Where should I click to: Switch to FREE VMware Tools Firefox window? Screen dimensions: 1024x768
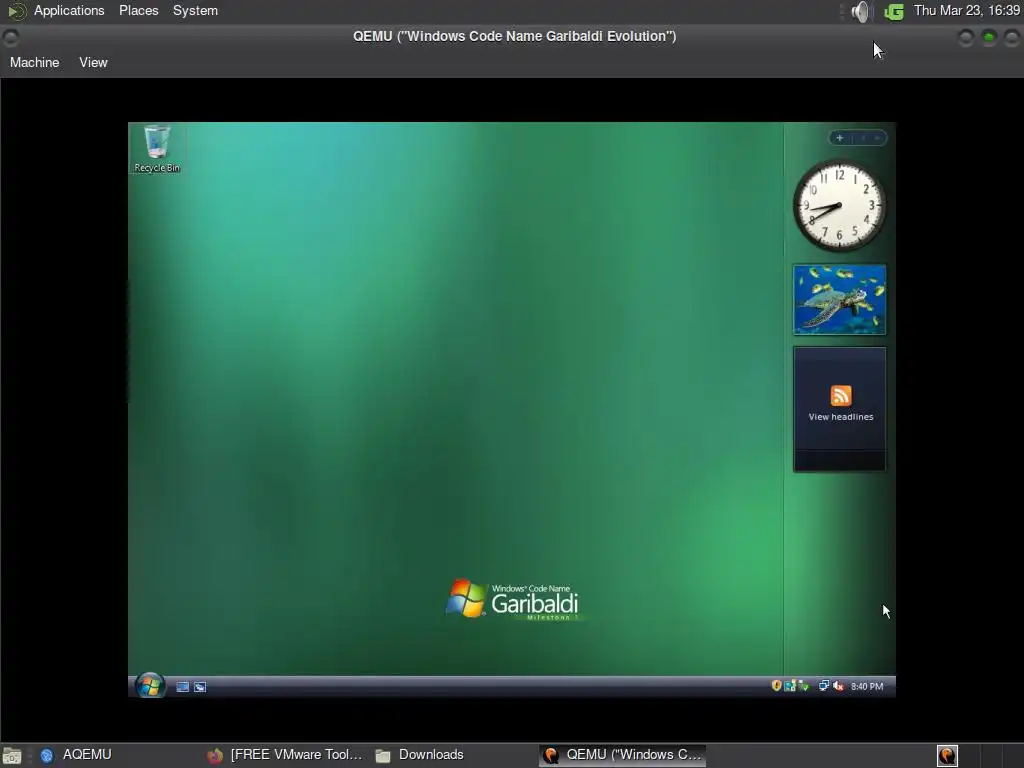point(284,755)
